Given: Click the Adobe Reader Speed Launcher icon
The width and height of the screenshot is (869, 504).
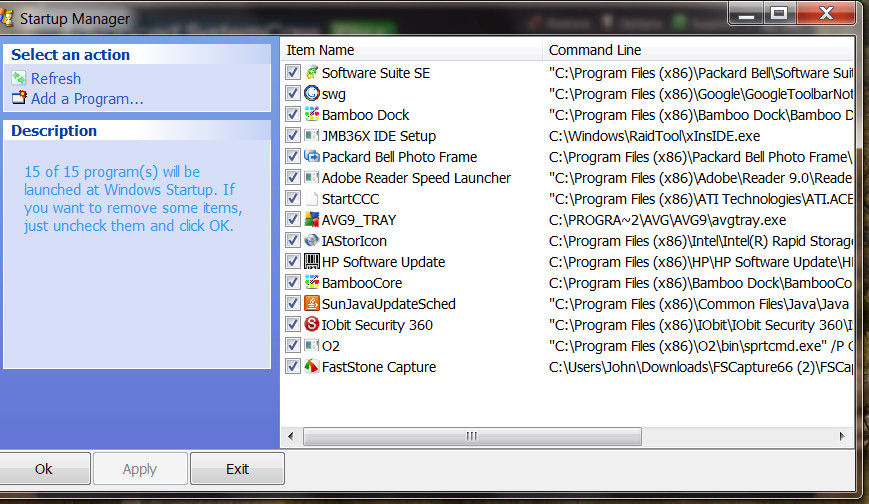Looking at the screenshot, I should (312, 177).
